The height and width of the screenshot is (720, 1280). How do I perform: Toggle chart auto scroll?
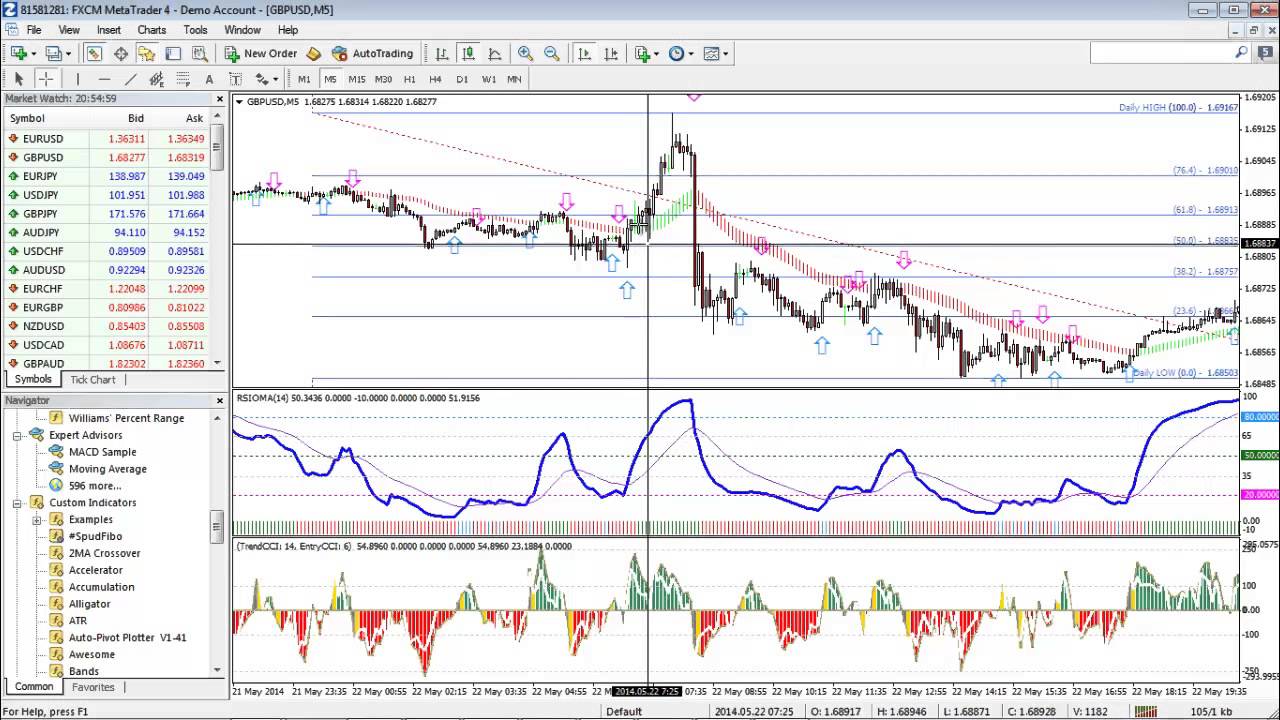point(584,53)
